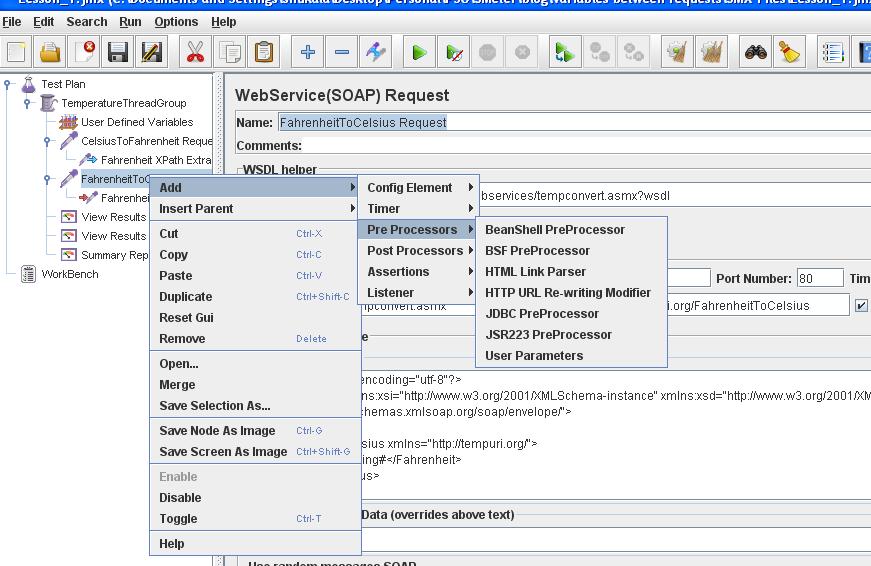Viewport: 871px width, 566px height.
Task: Collapse the TemperatureThreadGroup tree handle
Action: (x=28, y=103)
